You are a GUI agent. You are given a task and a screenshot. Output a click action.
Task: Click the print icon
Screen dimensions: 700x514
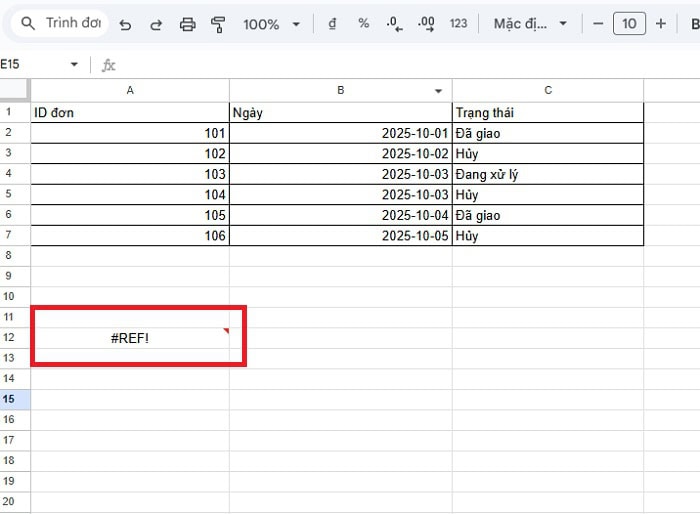[187, 25]
